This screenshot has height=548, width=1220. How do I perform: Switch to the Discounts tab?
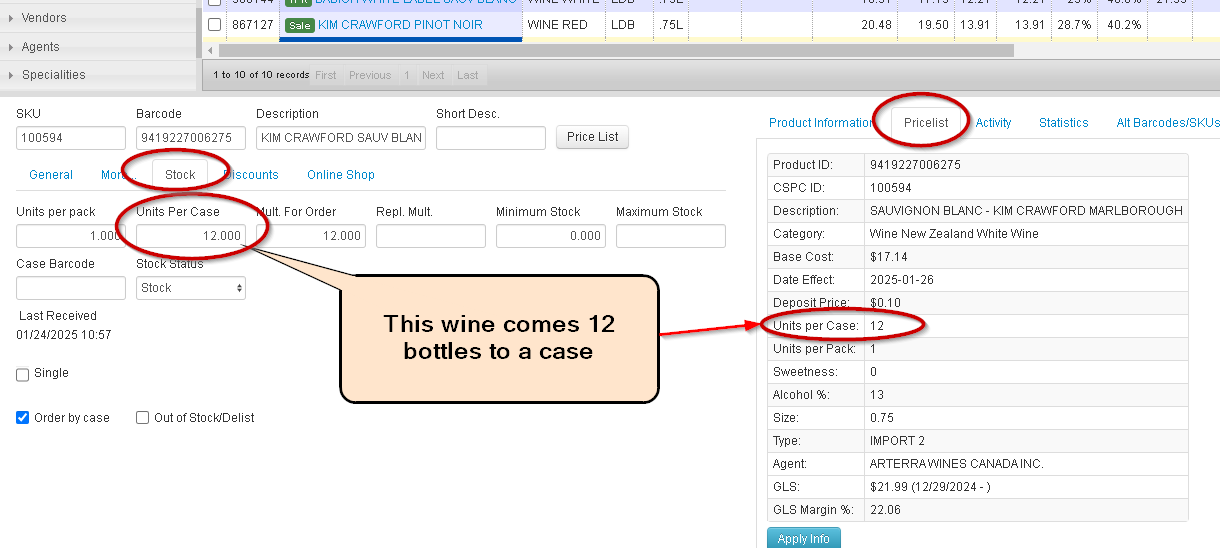click(251, 175)
